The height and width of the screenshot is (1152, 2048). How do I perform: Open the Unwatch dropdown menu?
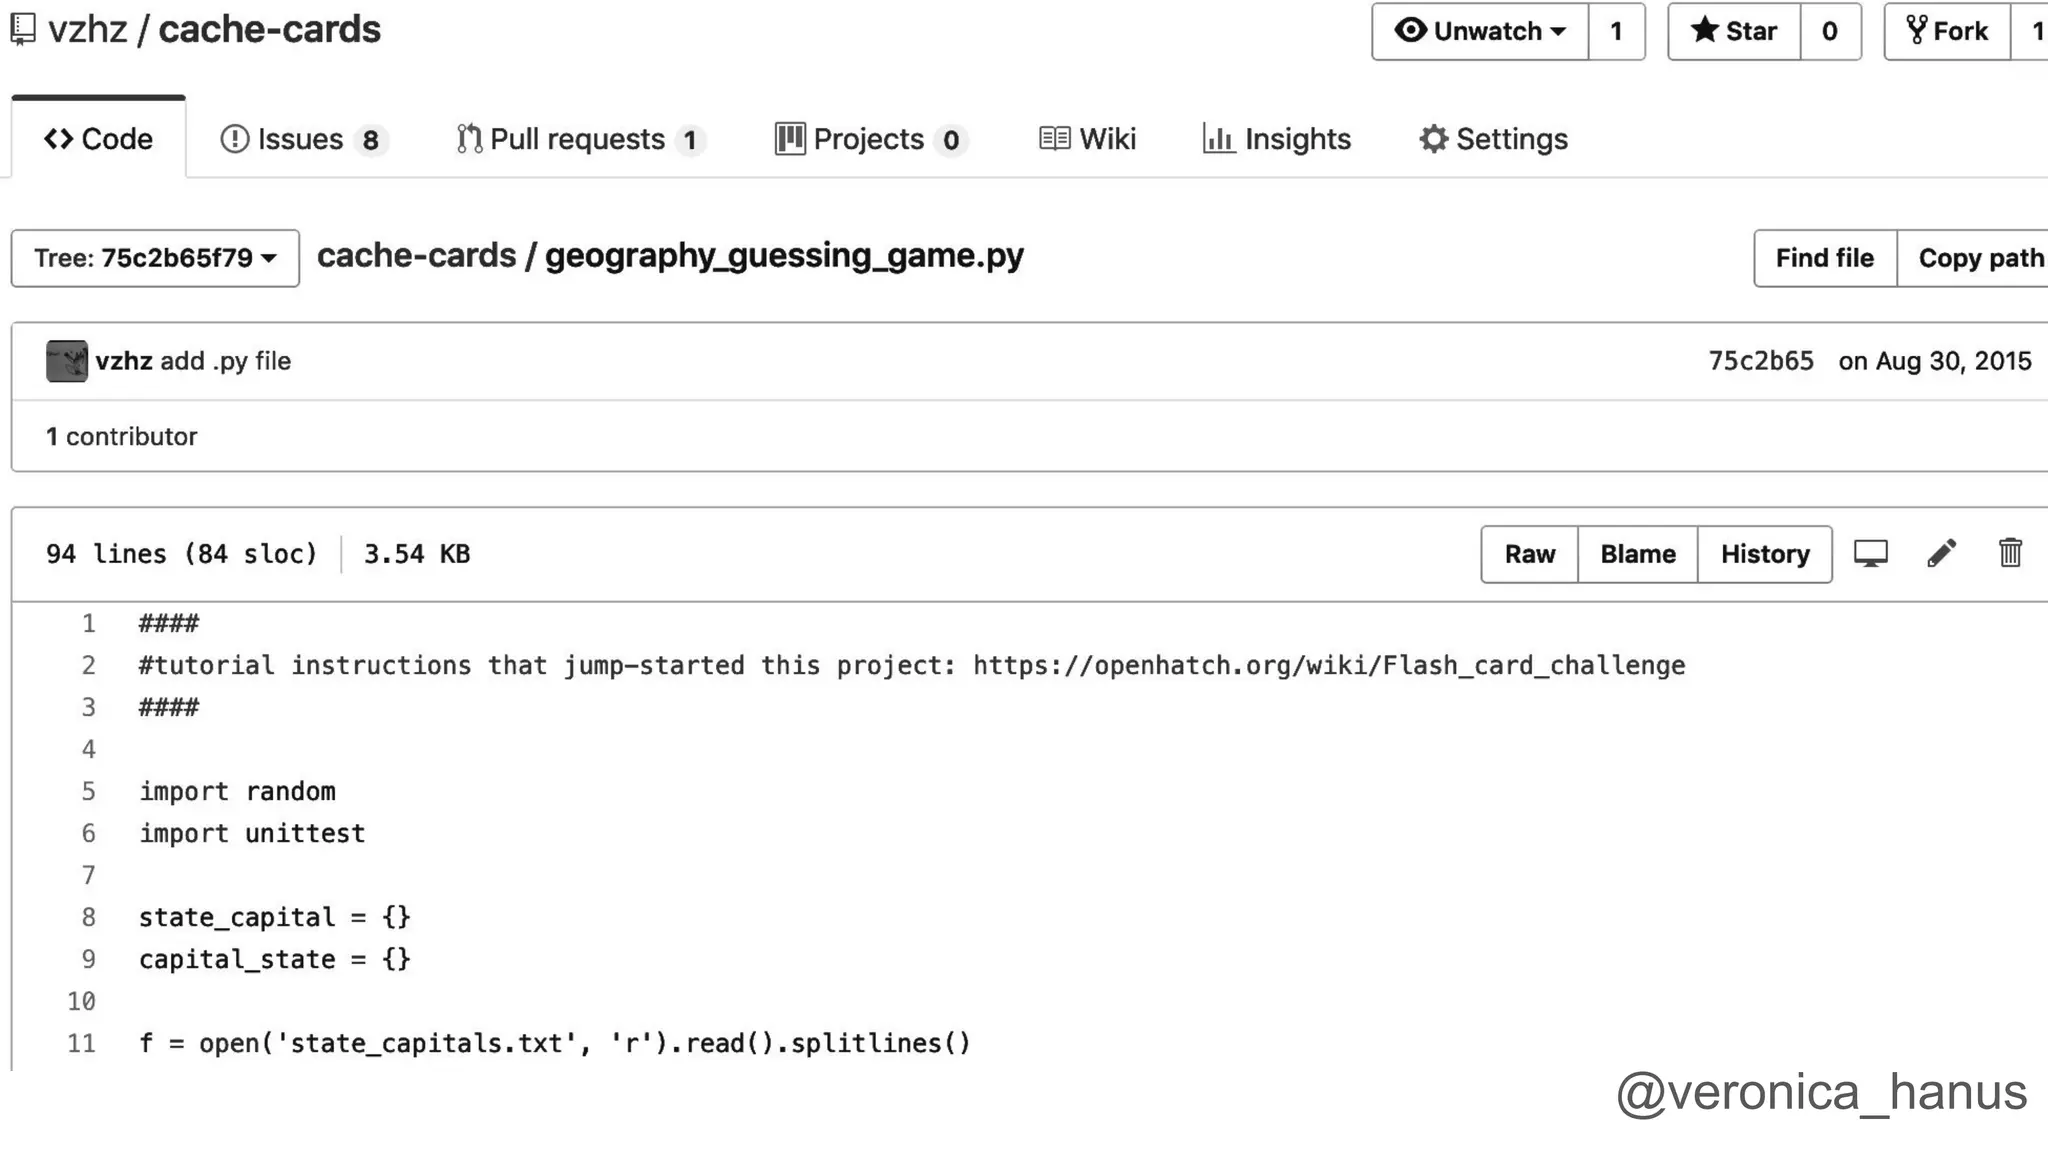[x=1480, y=32]
